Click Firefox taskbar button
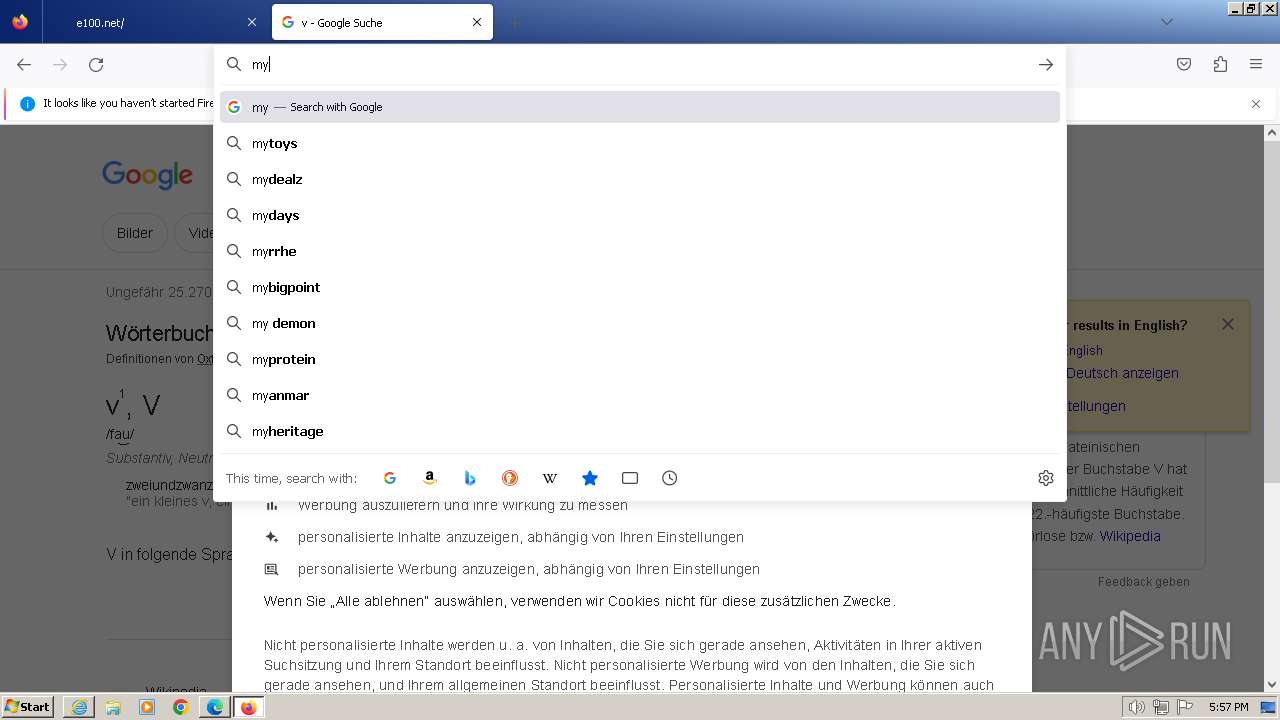Viewport: 1280px width, 720px height. click(x=249, y=707)
